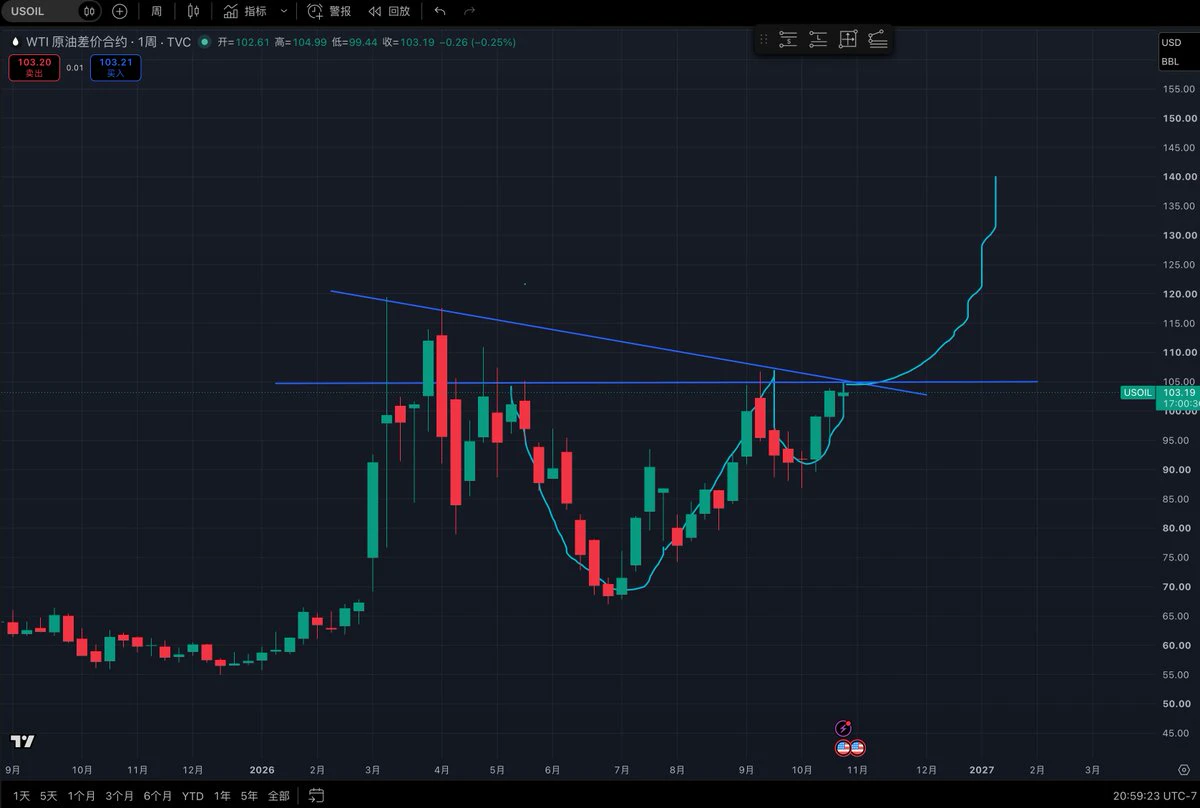Switch range to 6个月
1200x808 pixels.
(158, 796)
